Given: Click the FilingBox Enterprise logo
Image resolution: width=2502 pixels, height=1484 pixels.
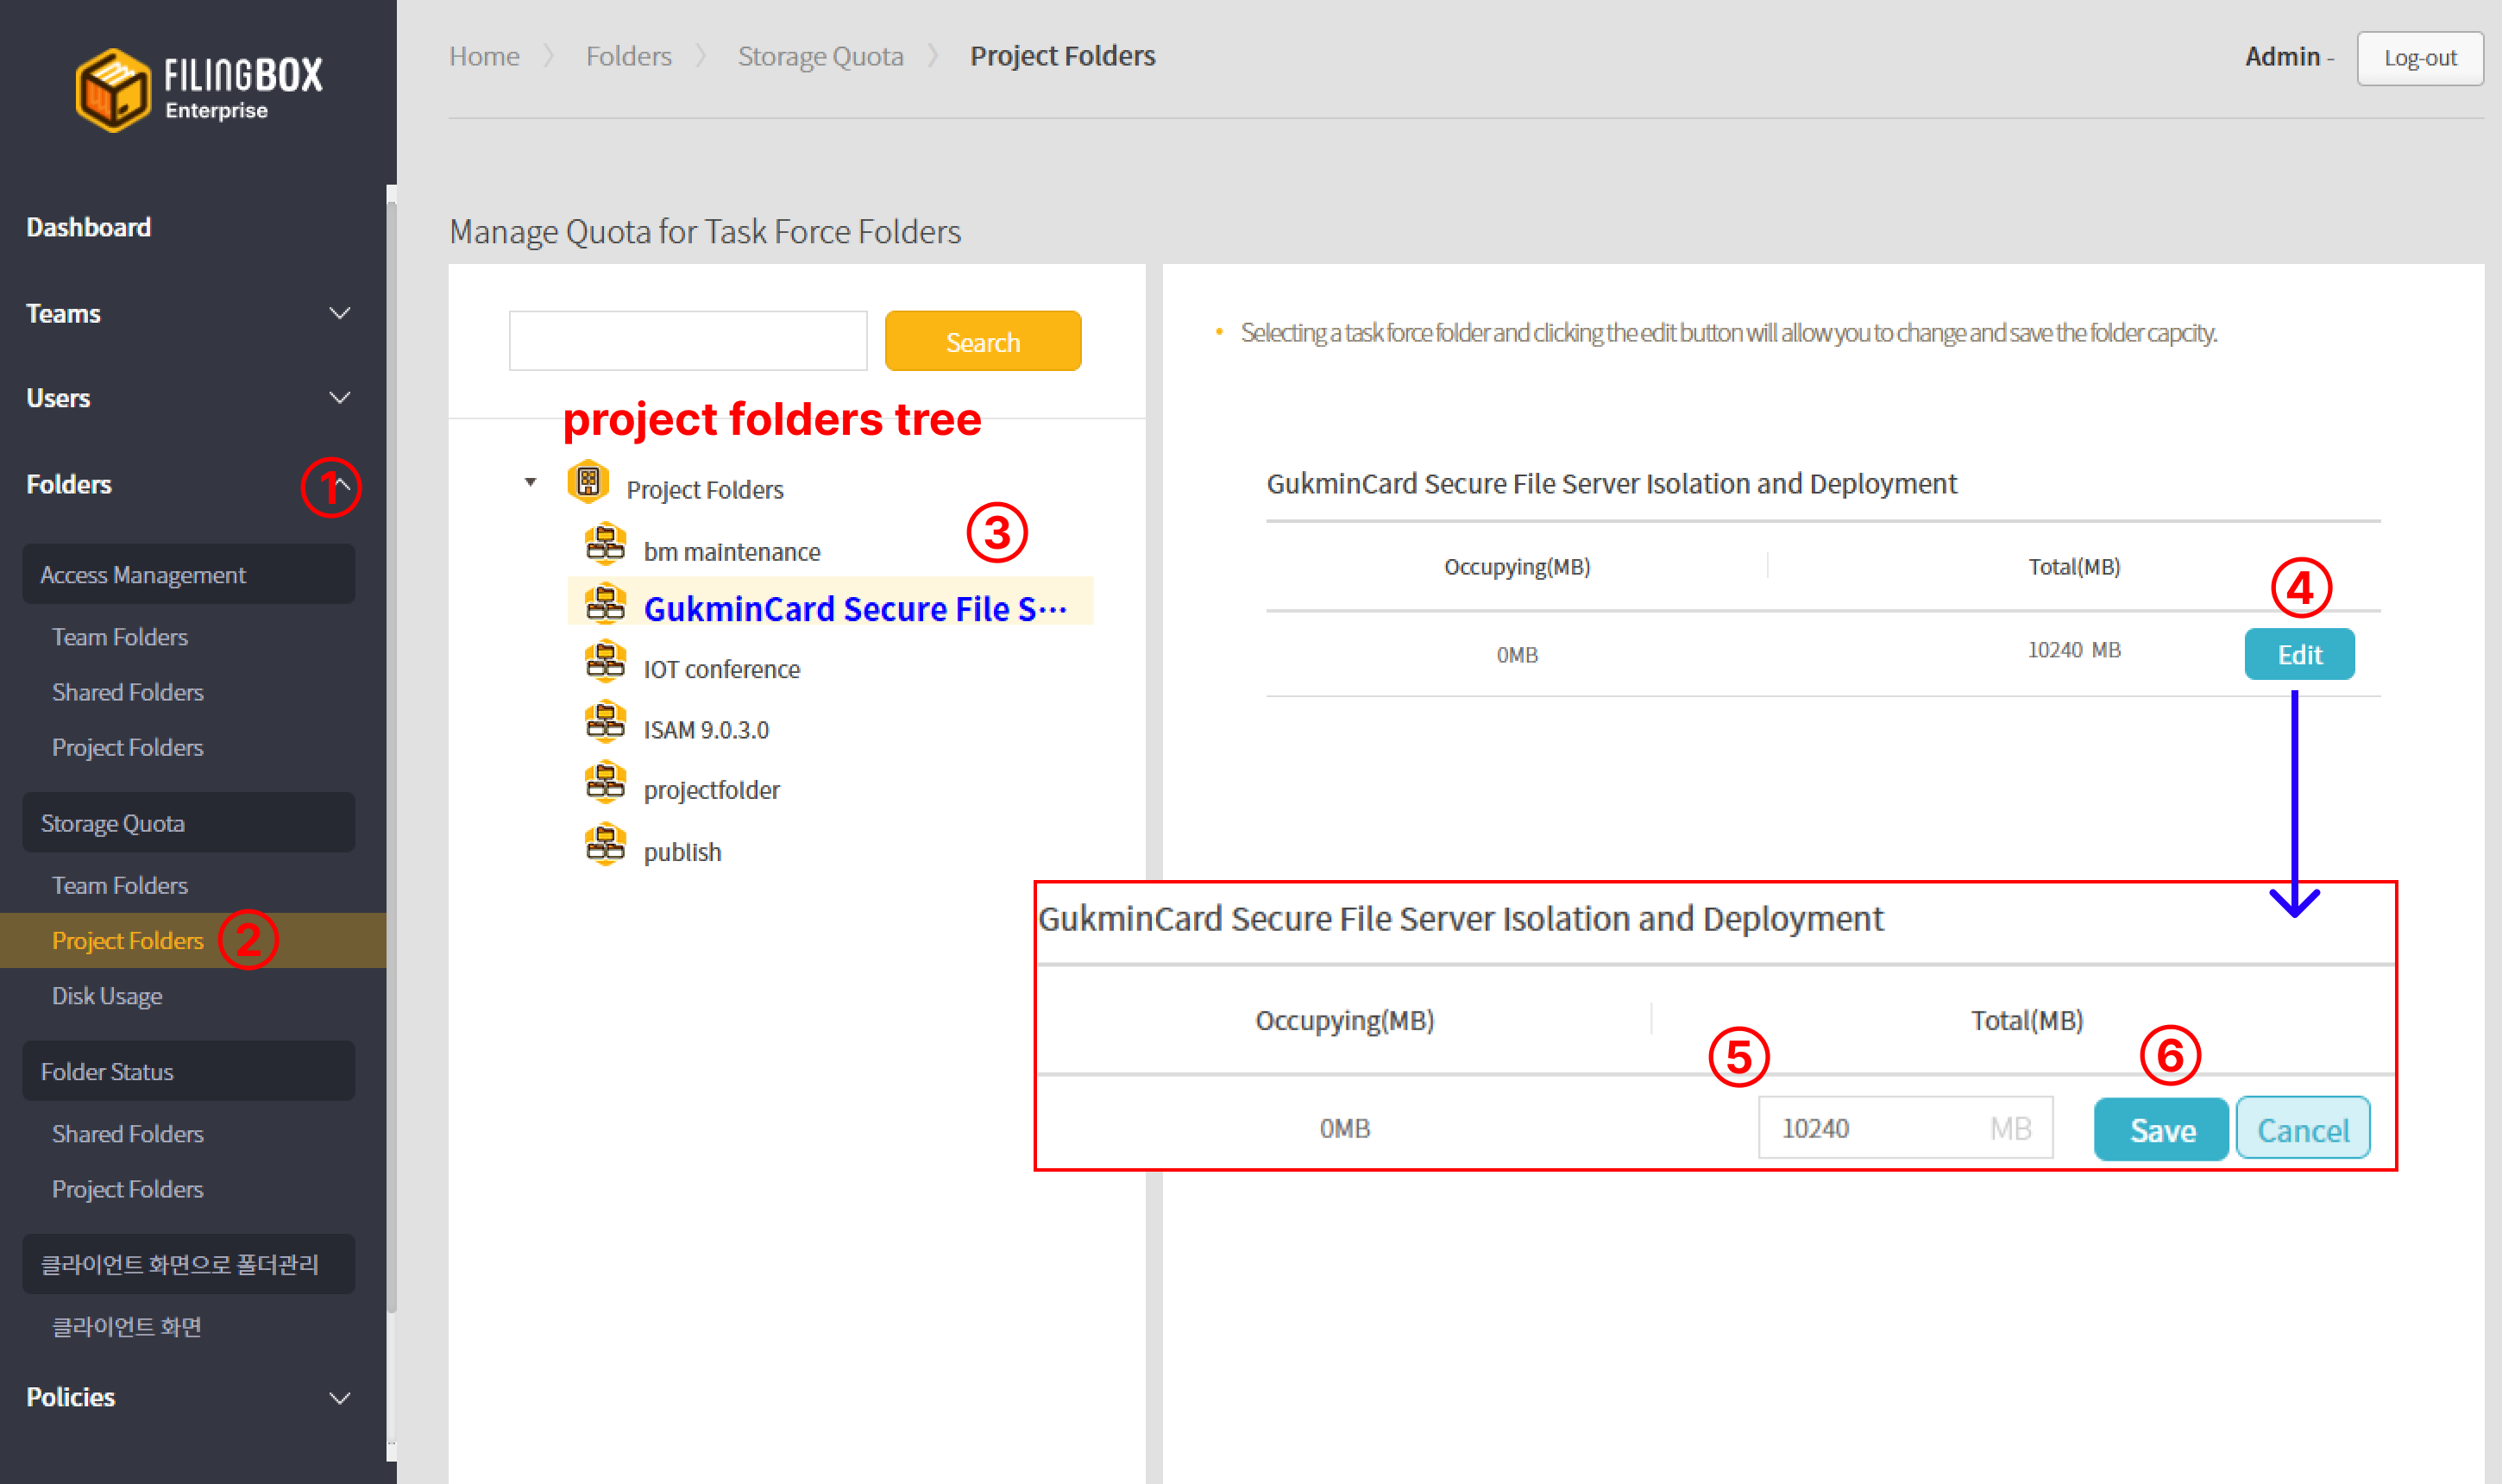Looking at the screenshot, I should click(x=198, y=88).
